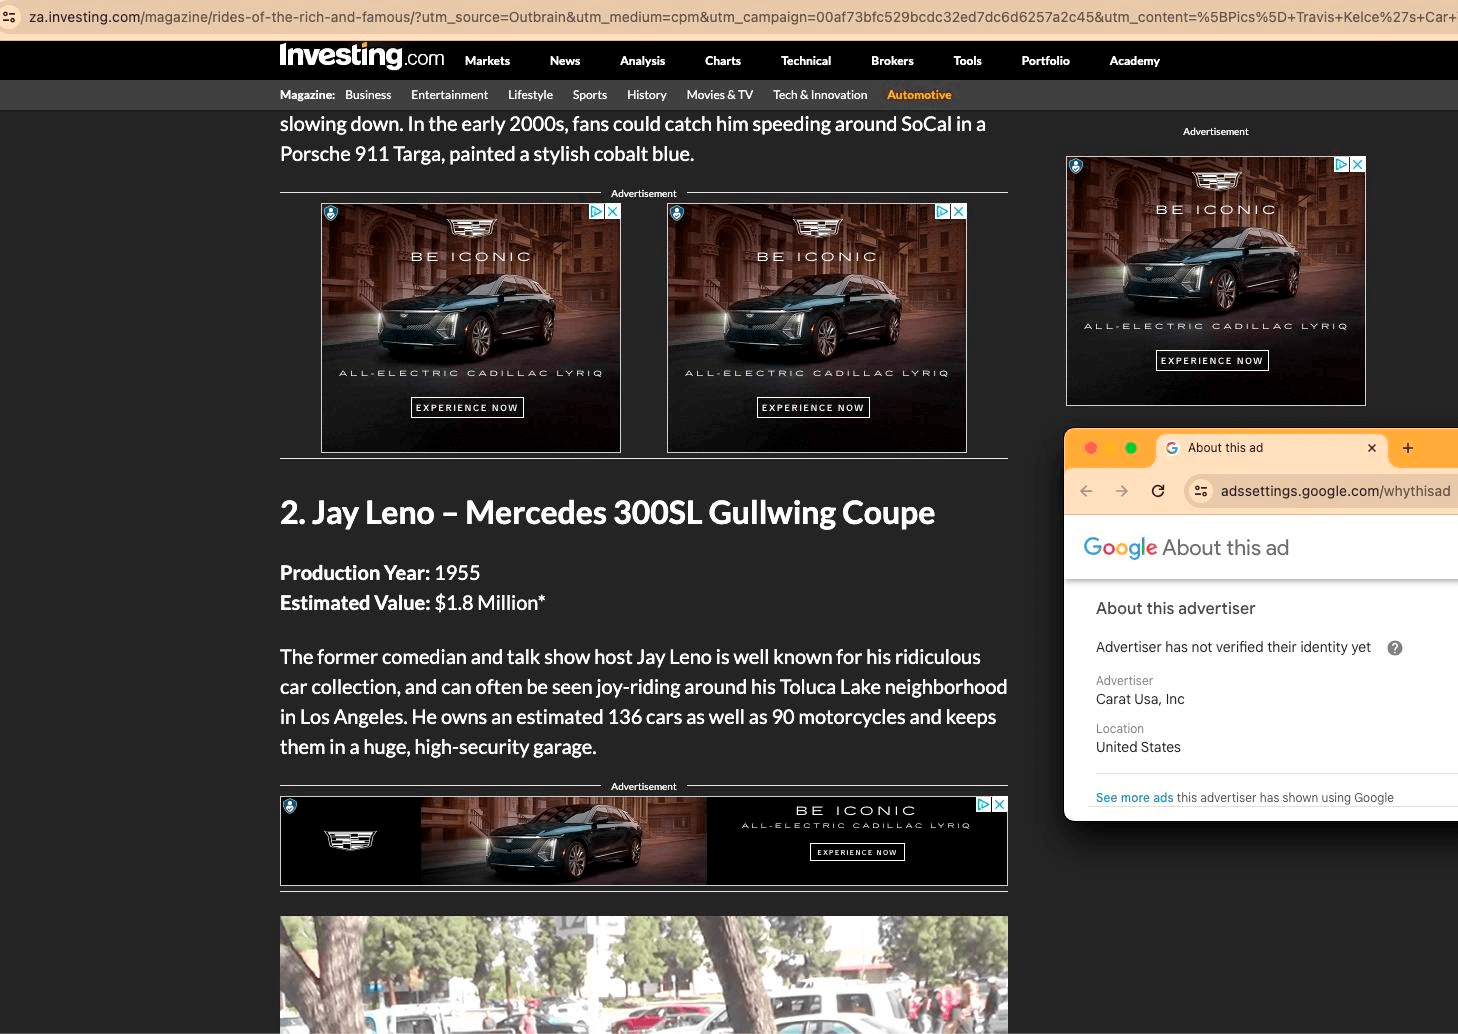The image size is (1458, 1034).
Task: Go to Magazine Automotive section
Action: click(919, 95)
